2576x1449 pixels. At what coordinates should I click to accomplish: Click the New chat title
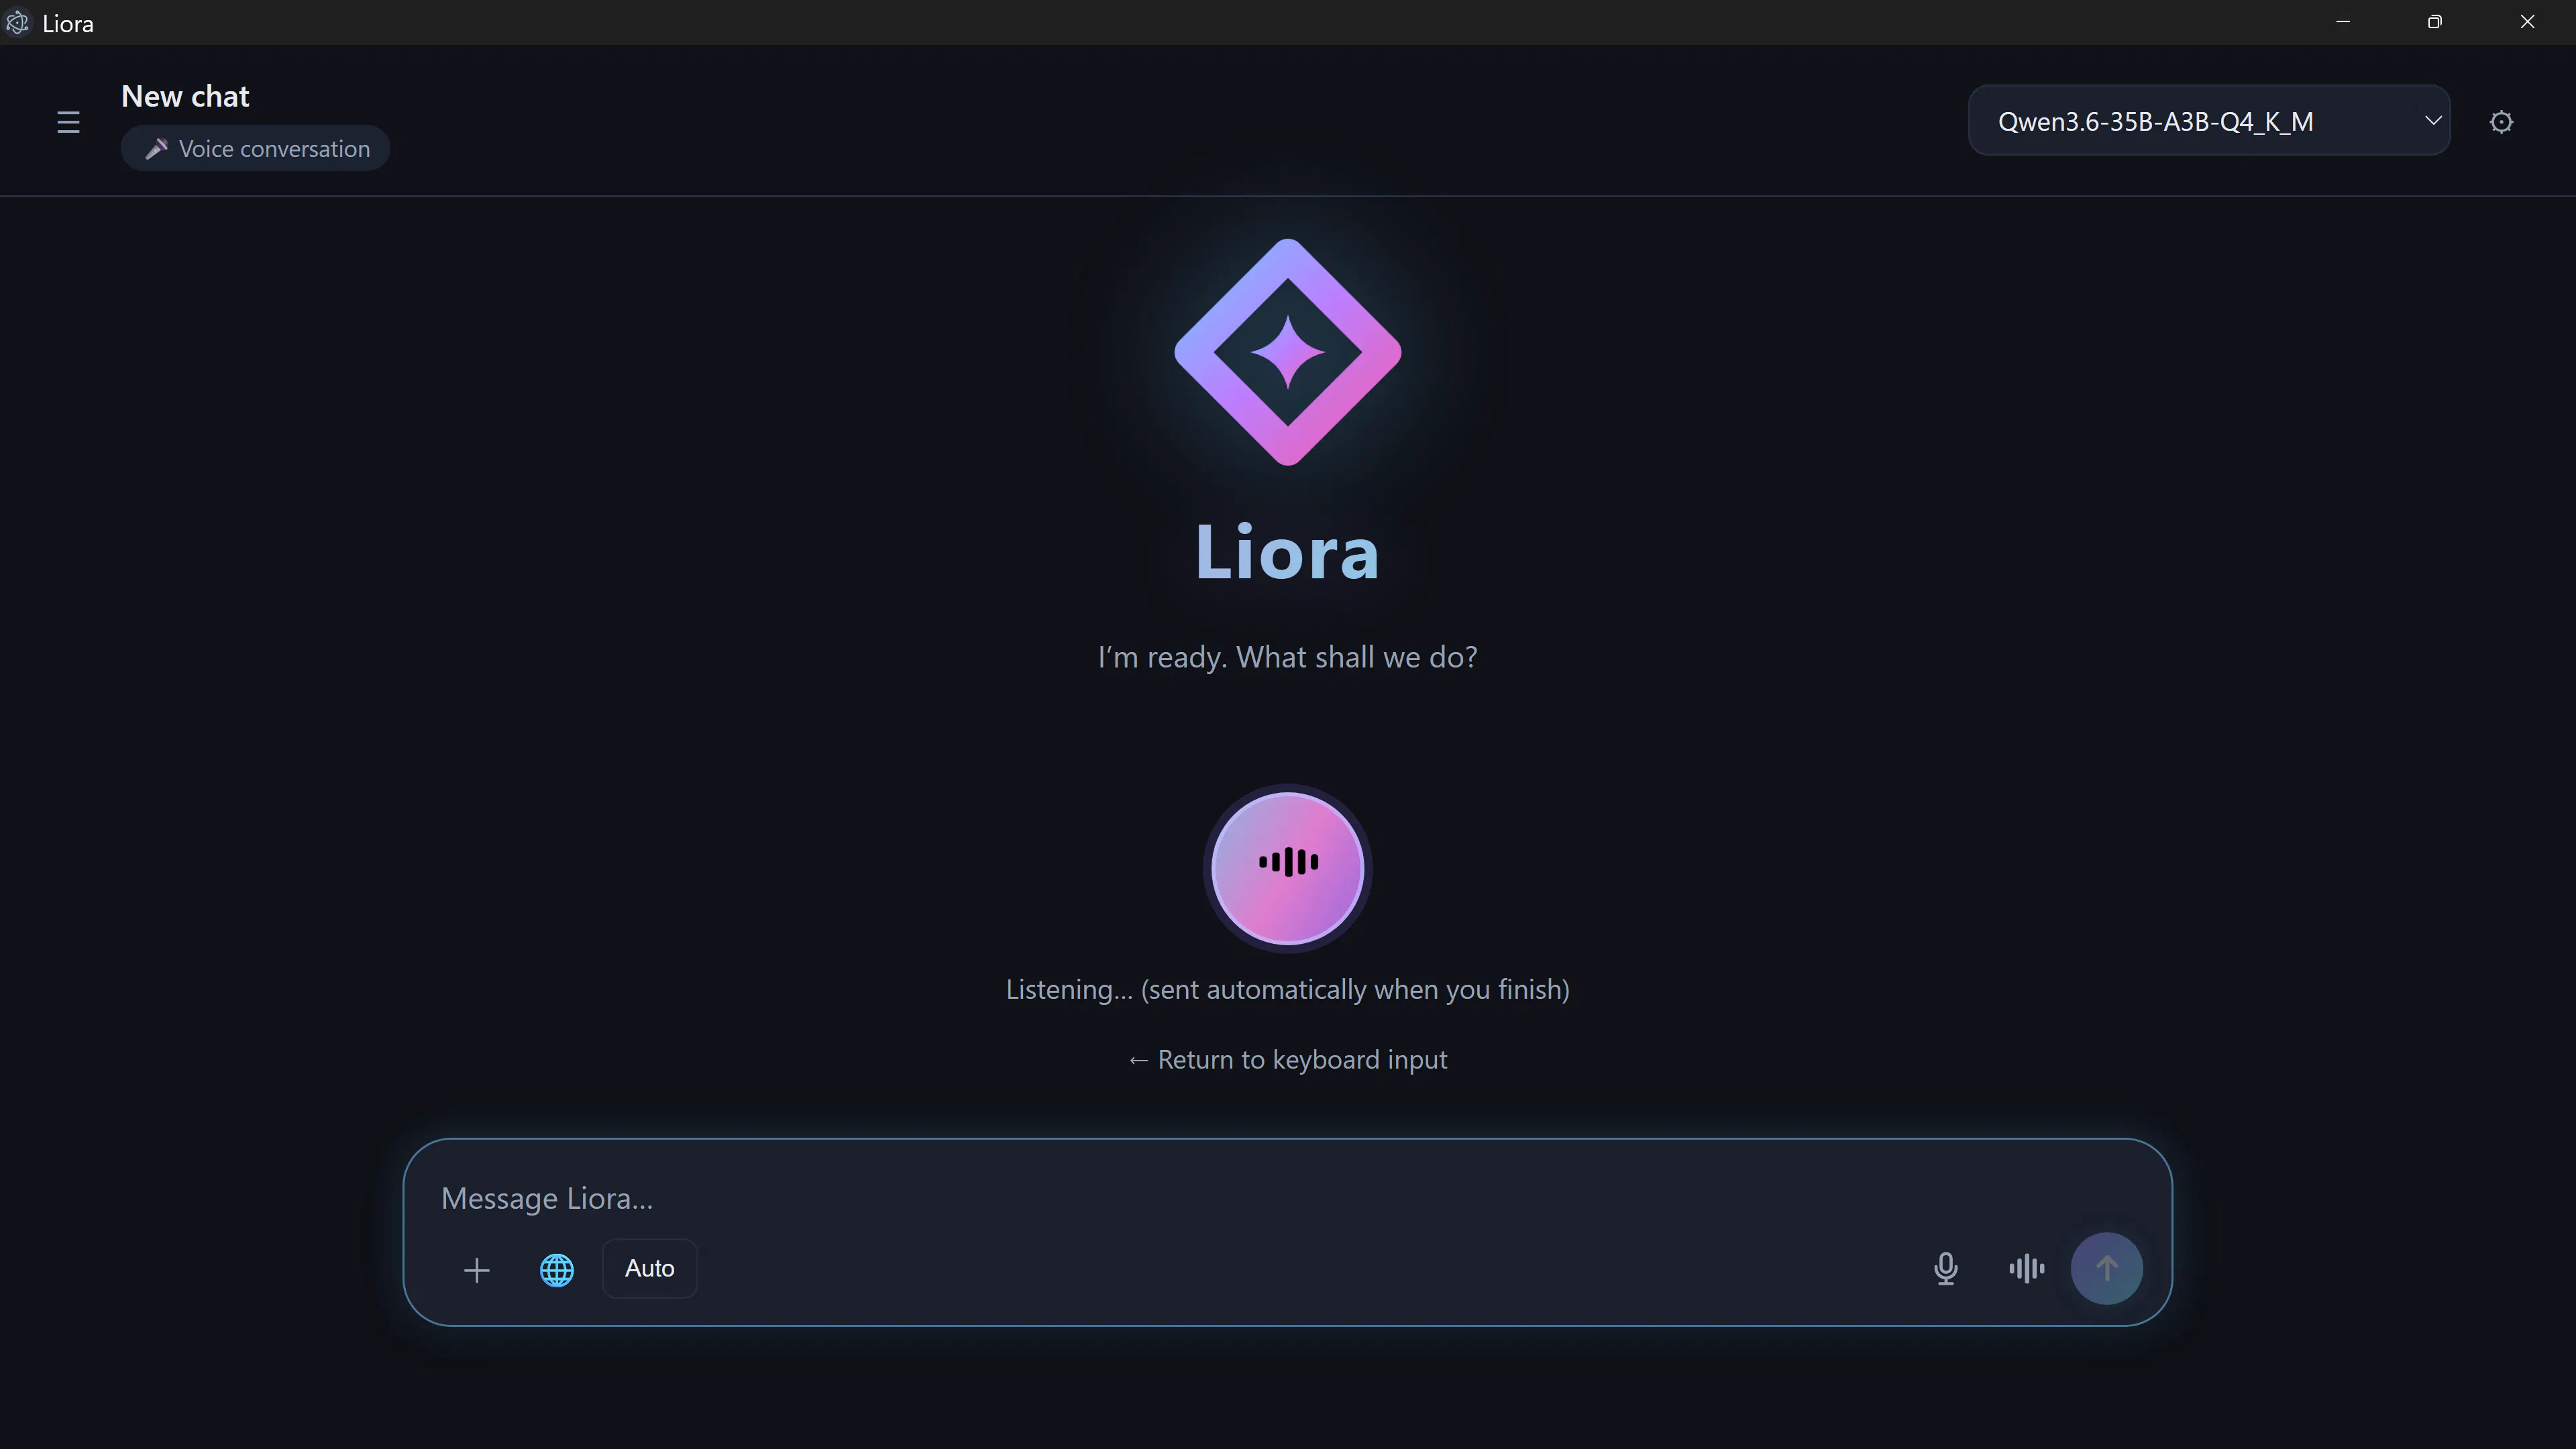[x=185, y=96]
